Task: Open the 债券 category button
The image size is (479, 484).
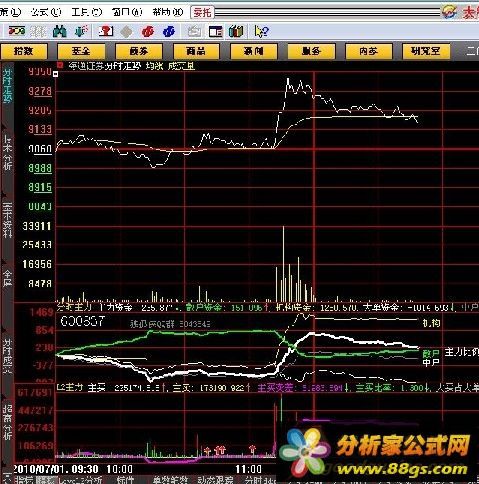Action: point(139,51)
